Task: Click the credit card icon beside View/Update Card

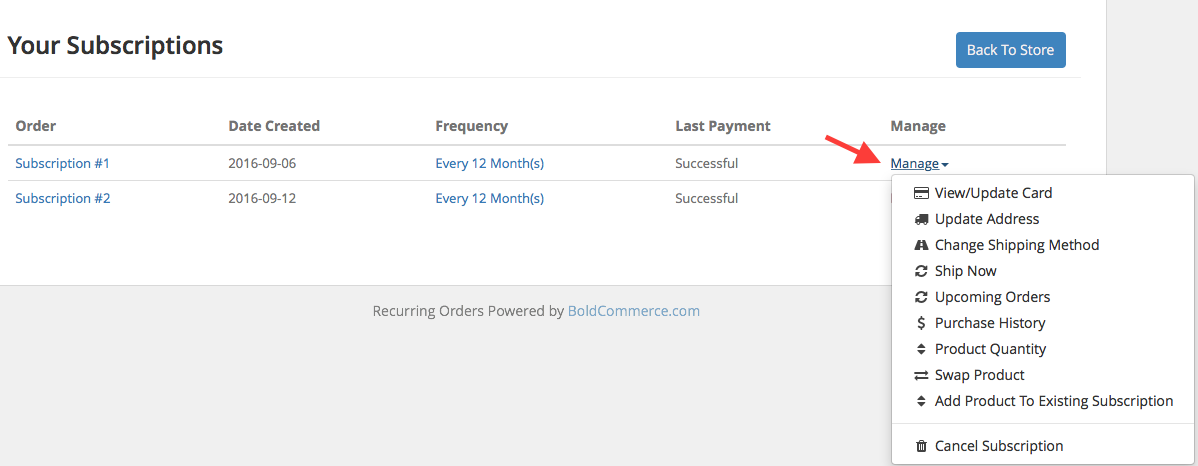Action: point(922,193)
